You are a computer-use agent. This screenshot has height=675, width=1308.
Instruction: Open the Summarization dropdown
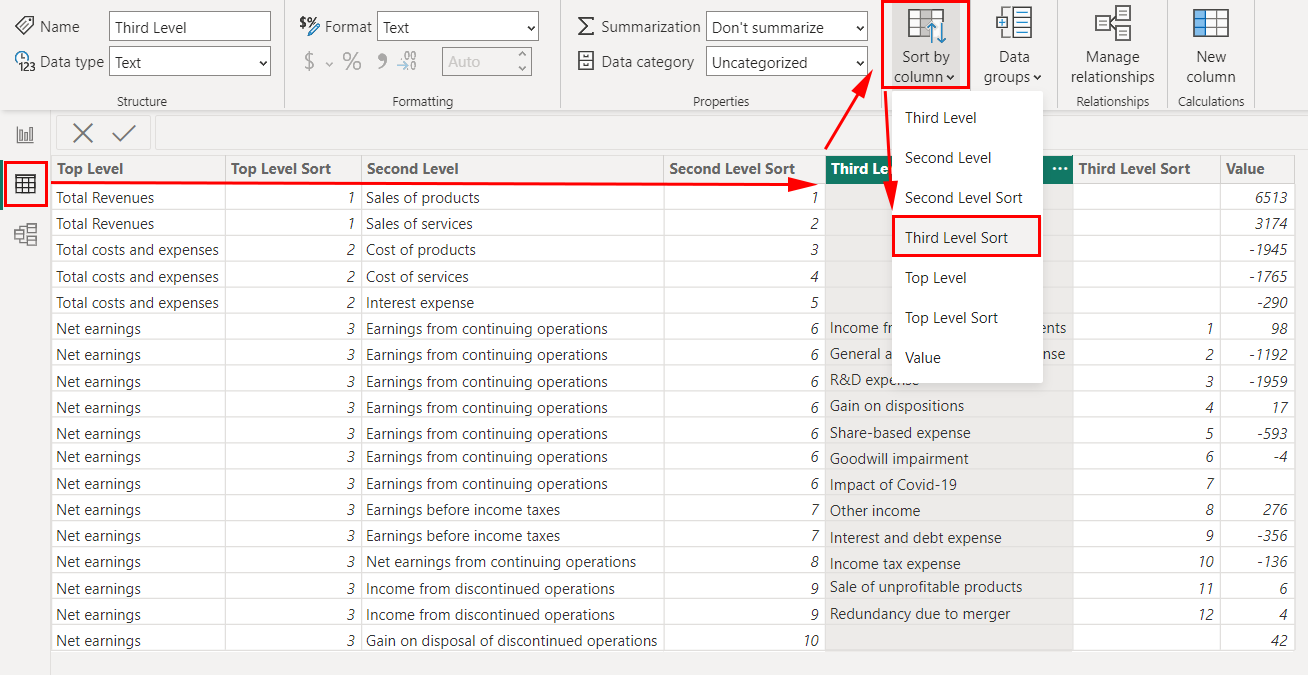(786, 27)
